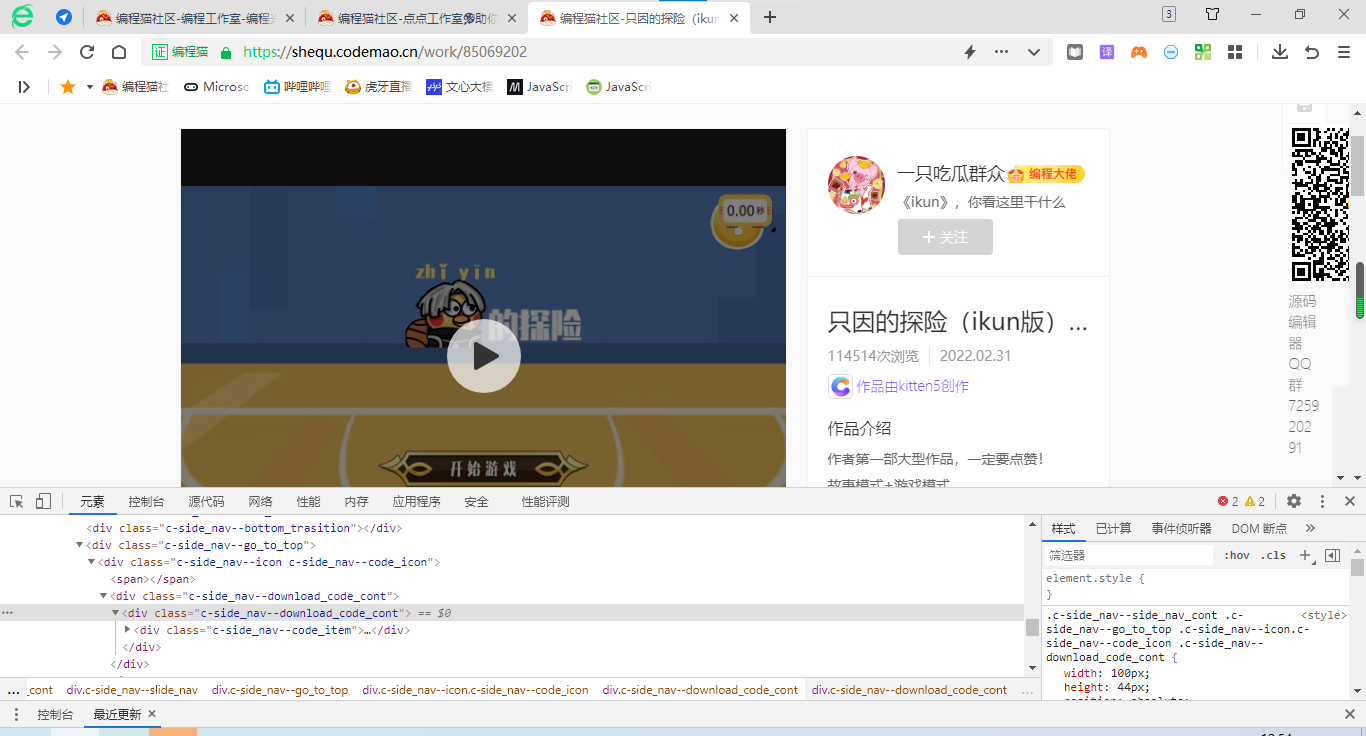
Task: Open the tab count indicator showing 3
Action: 1169,14
